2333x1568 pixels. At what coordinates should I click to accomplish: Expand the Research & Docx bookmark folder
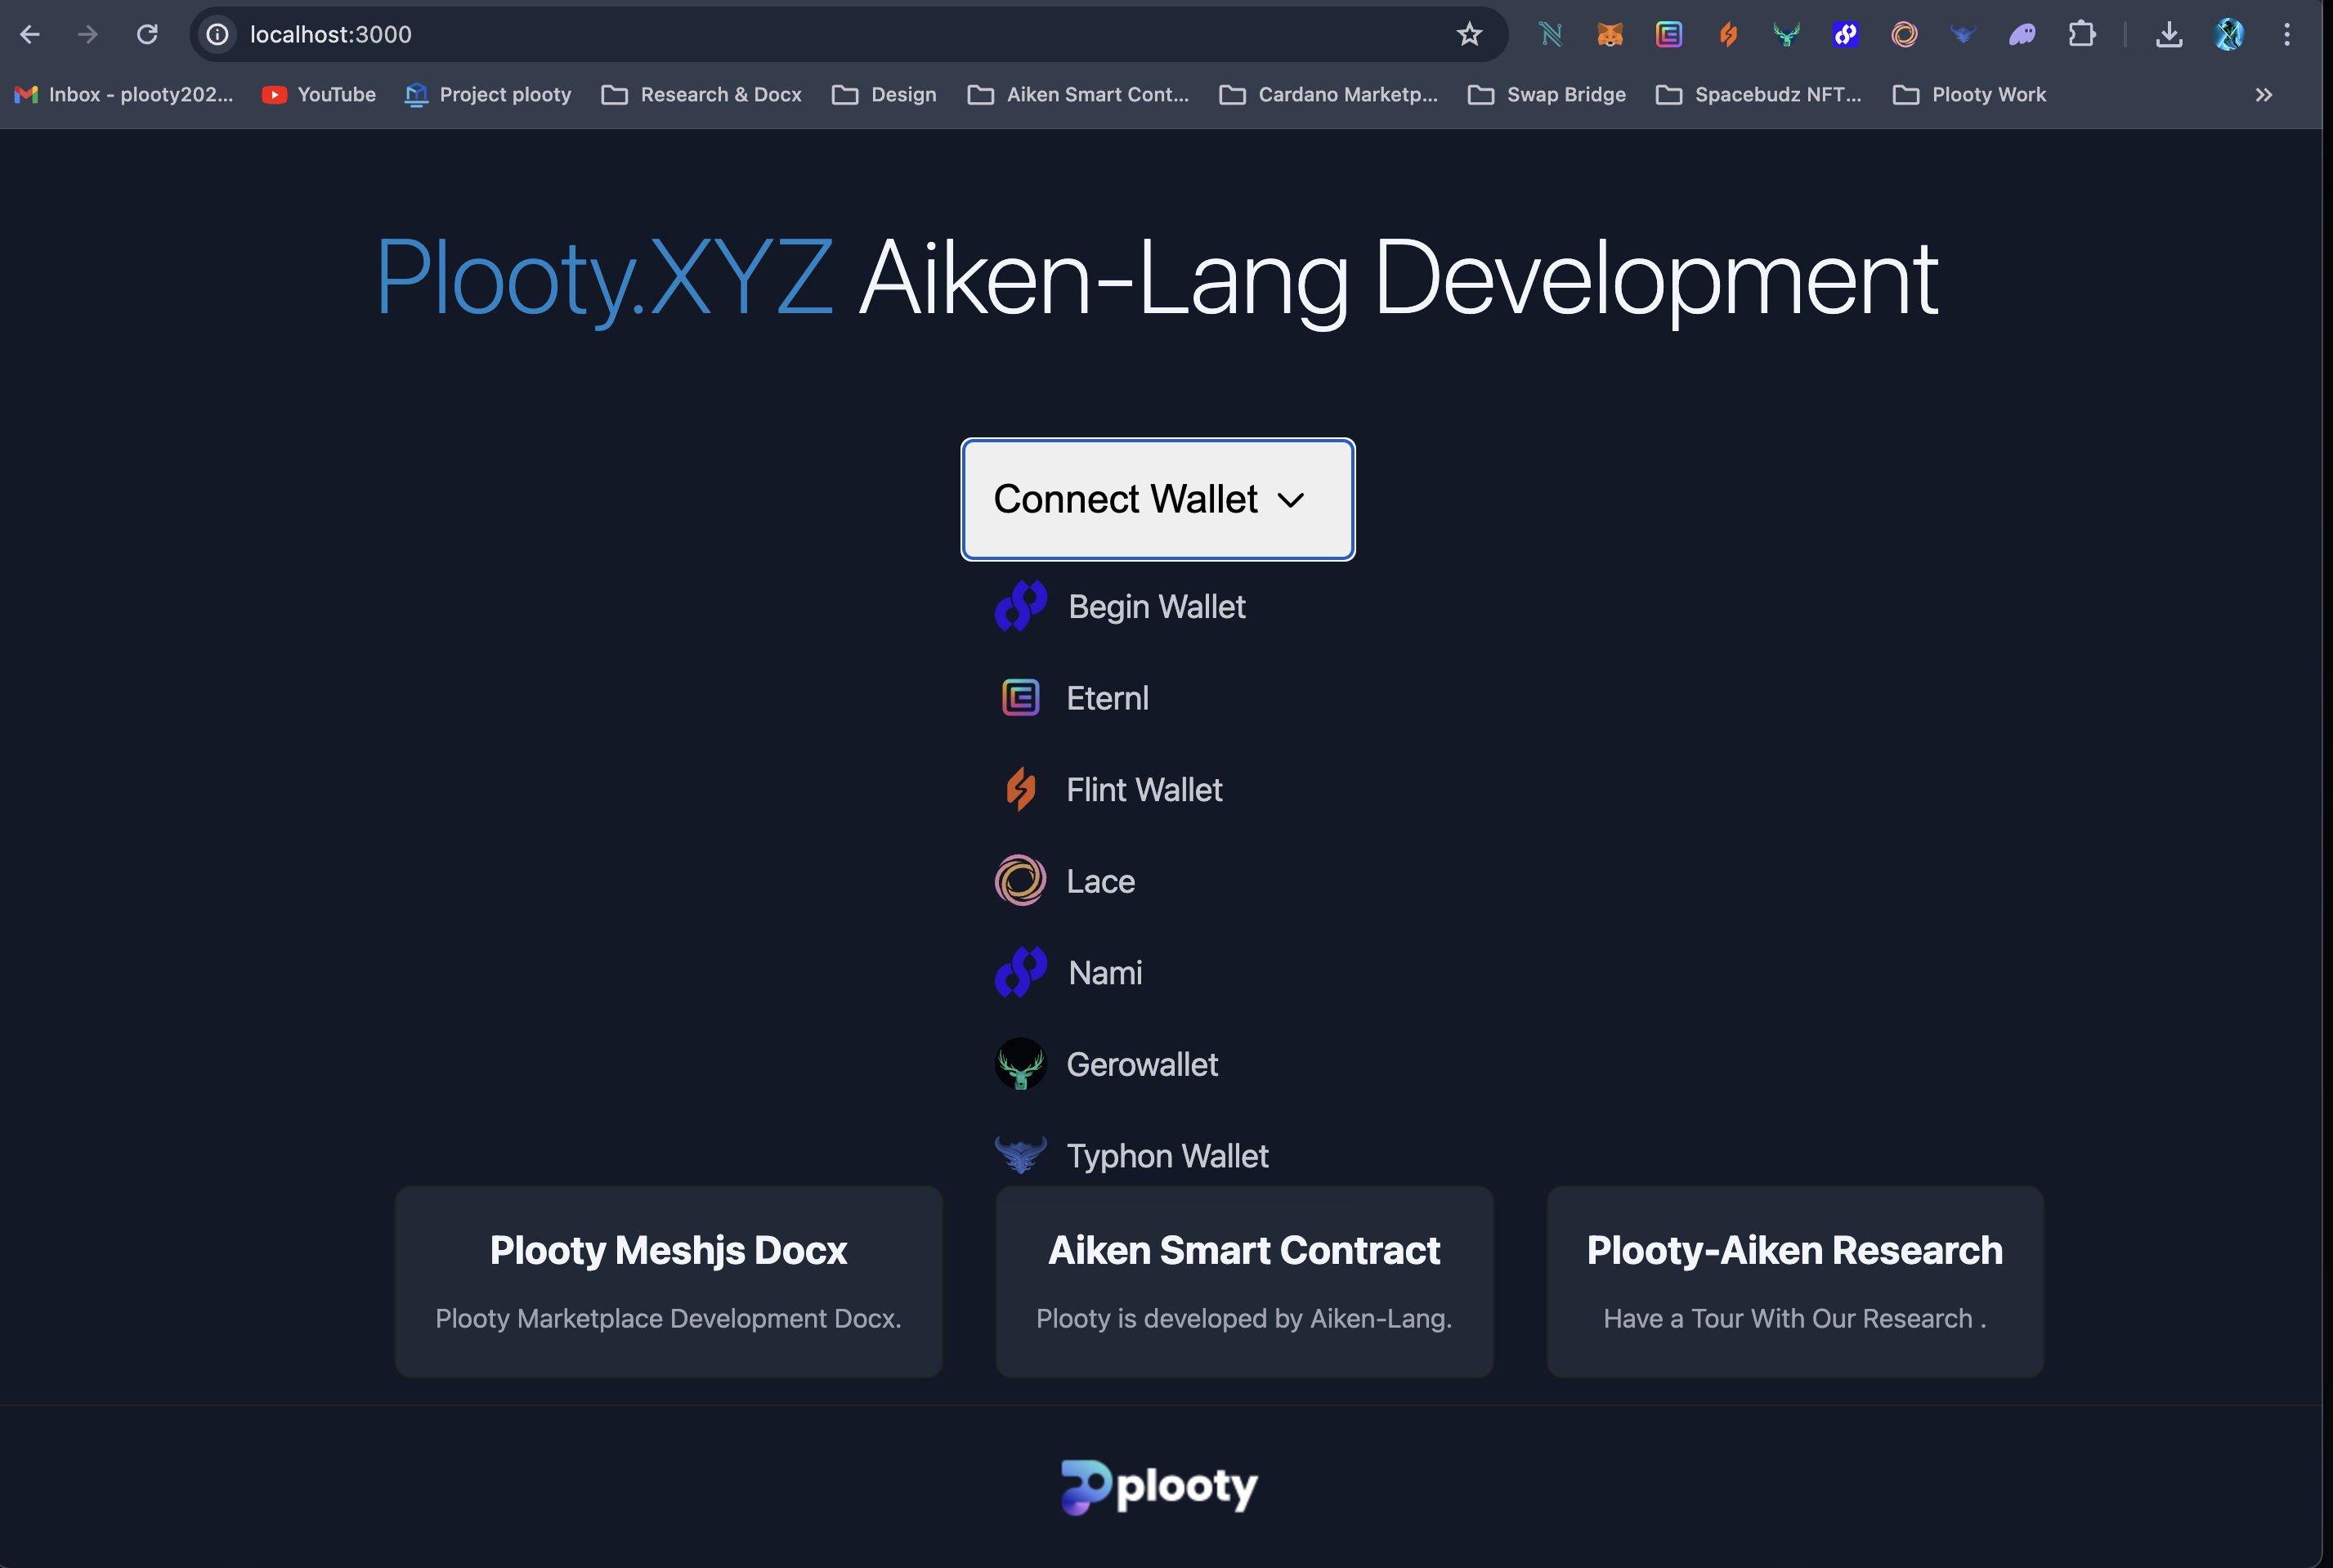(x=701, y=95)
